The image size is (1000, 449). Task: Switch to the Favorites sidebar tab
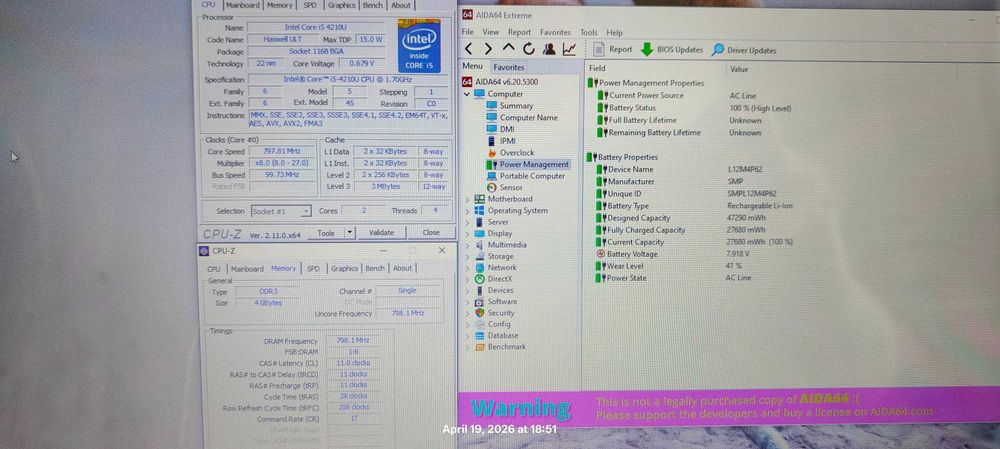509,67
